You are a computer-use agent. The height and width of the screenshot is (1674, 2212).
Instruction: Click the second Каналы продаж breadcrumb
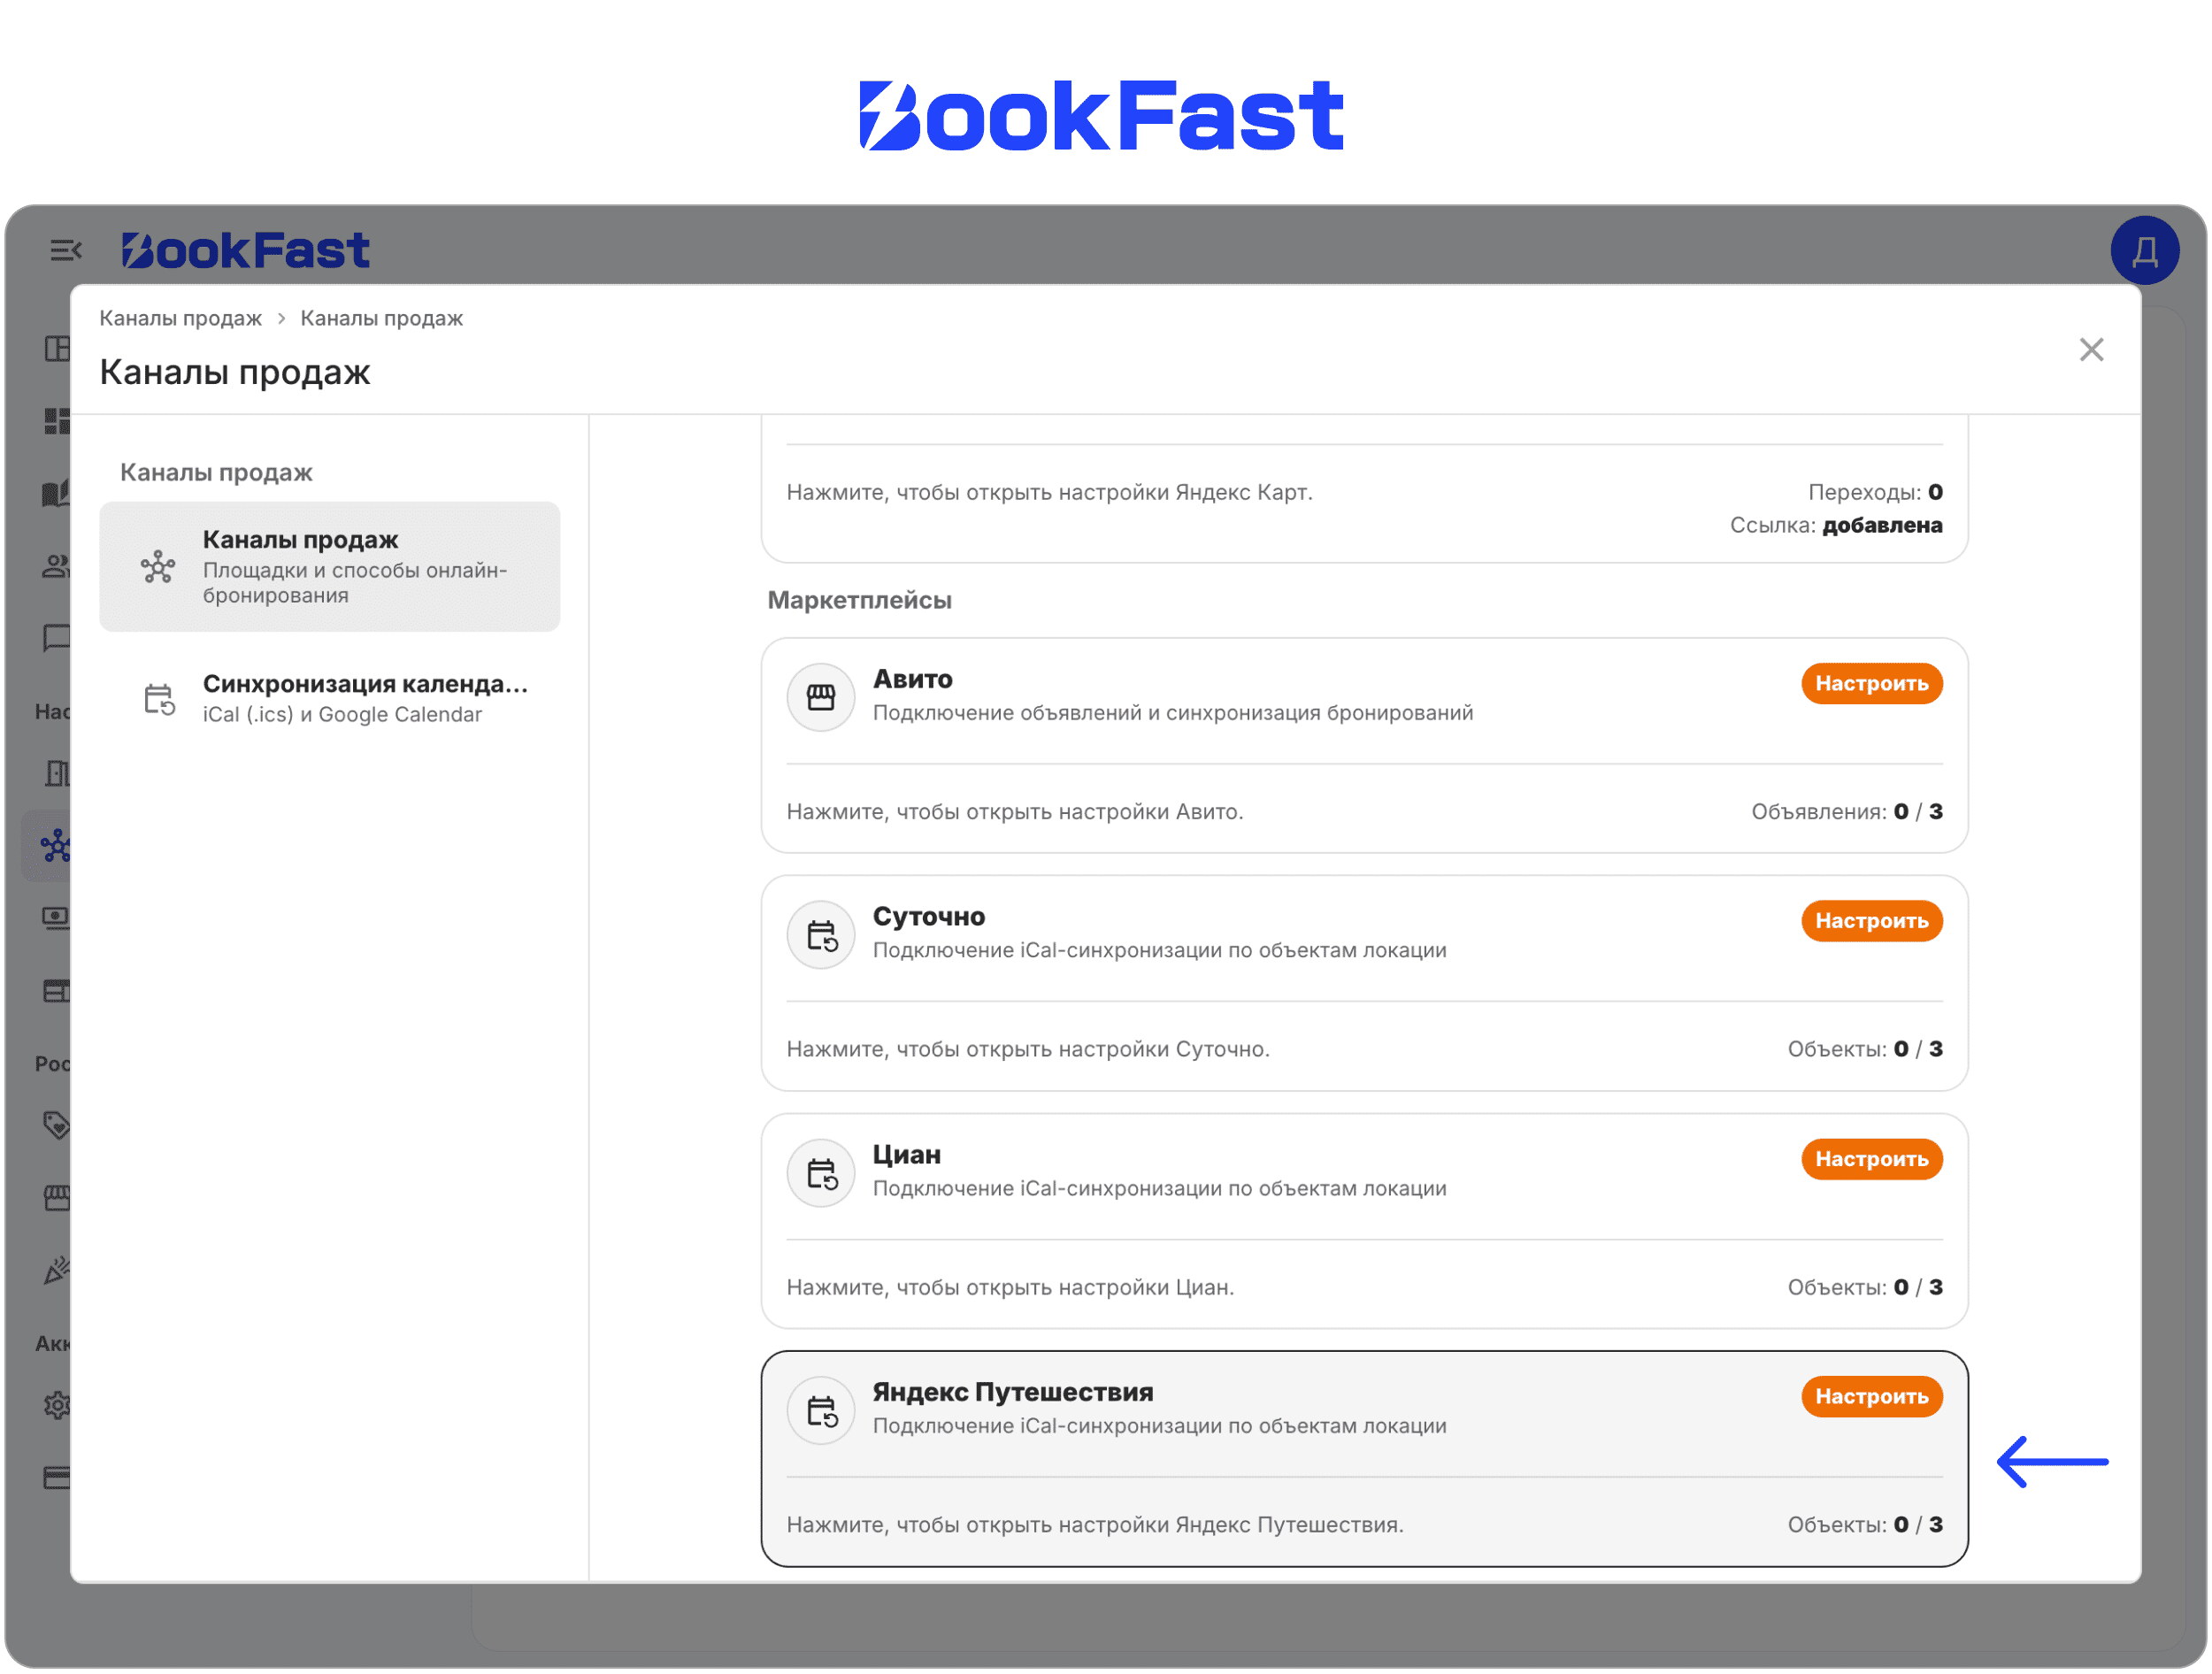pyautogui.click(x=381, y=318)
